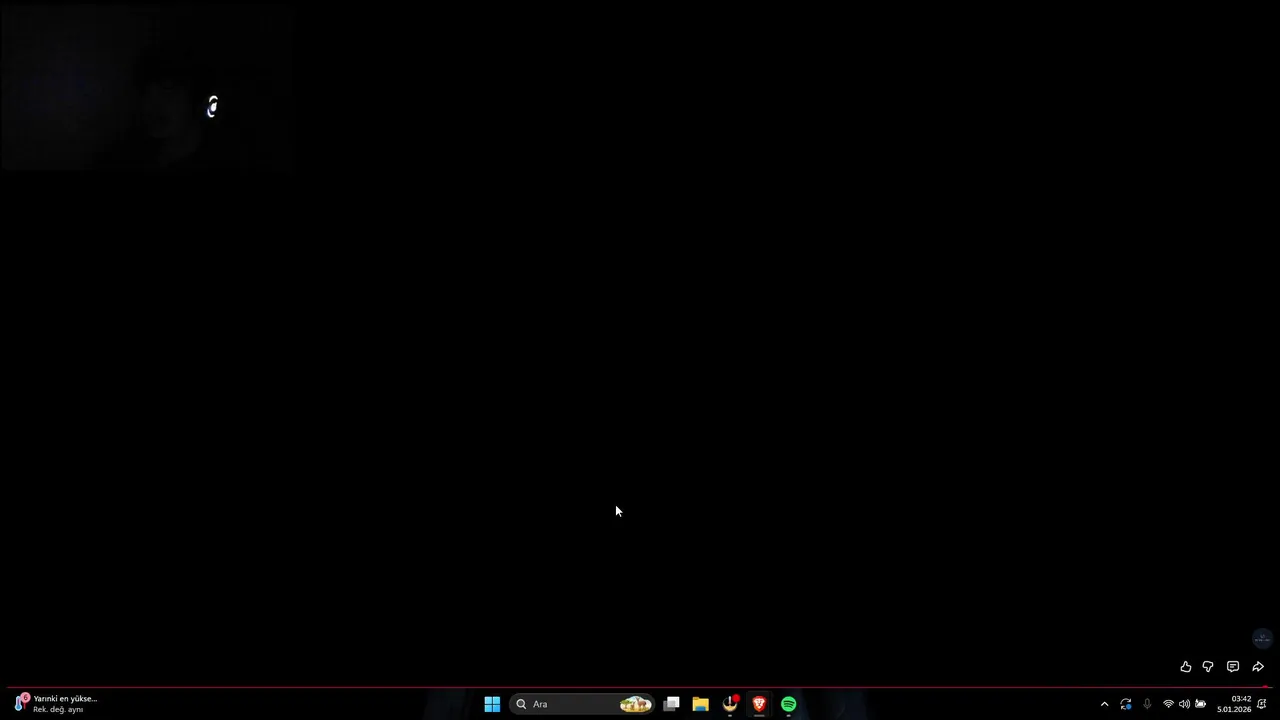Image resolution: width=1280 pixels, height=720 pixels.
Task: Click the microphone tray icon
Action: 1147,704
